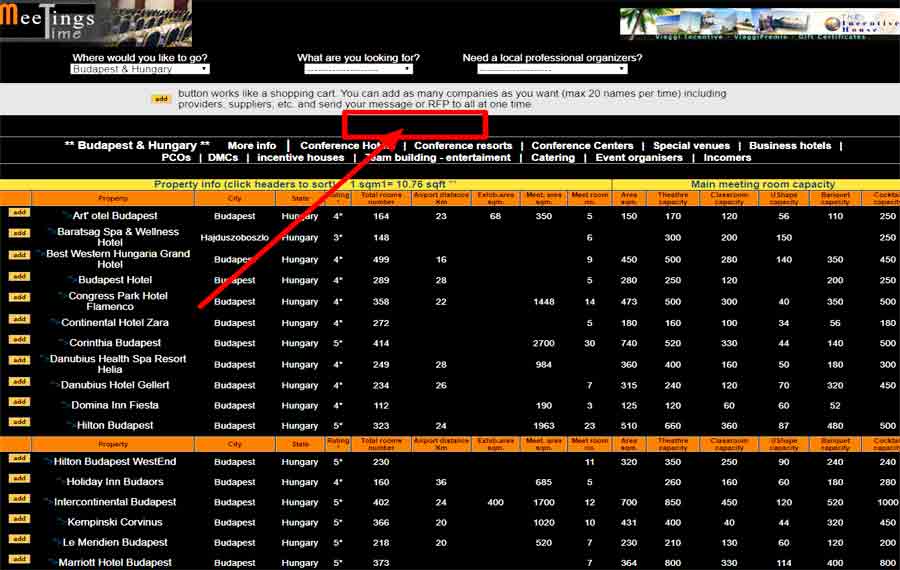Open Holiday Inn Budaors property link

(115, 482)
